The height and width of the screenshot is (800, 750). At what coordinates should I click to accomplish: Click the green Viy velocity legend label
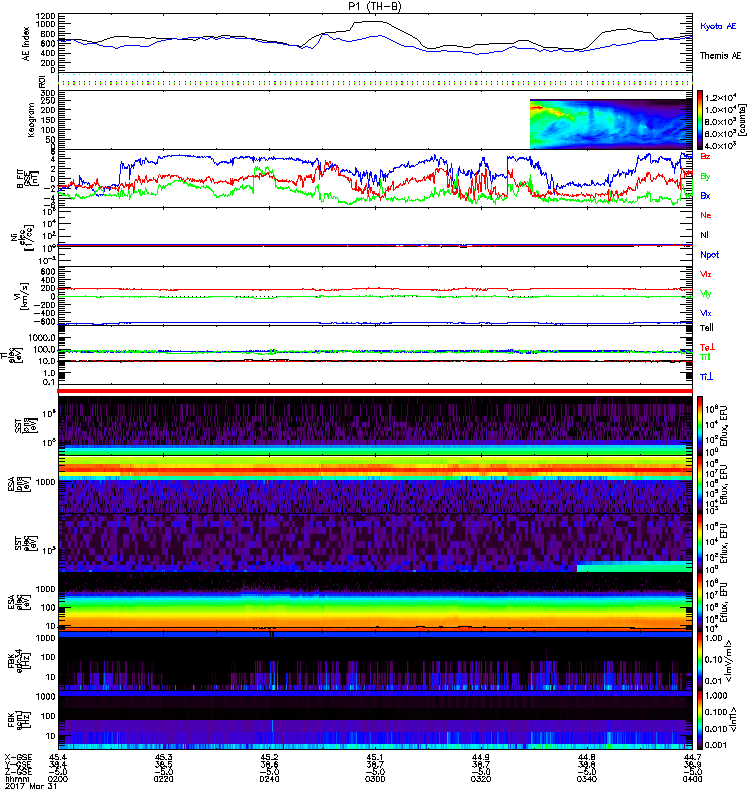pyautogui.click(x=706, y=294)
